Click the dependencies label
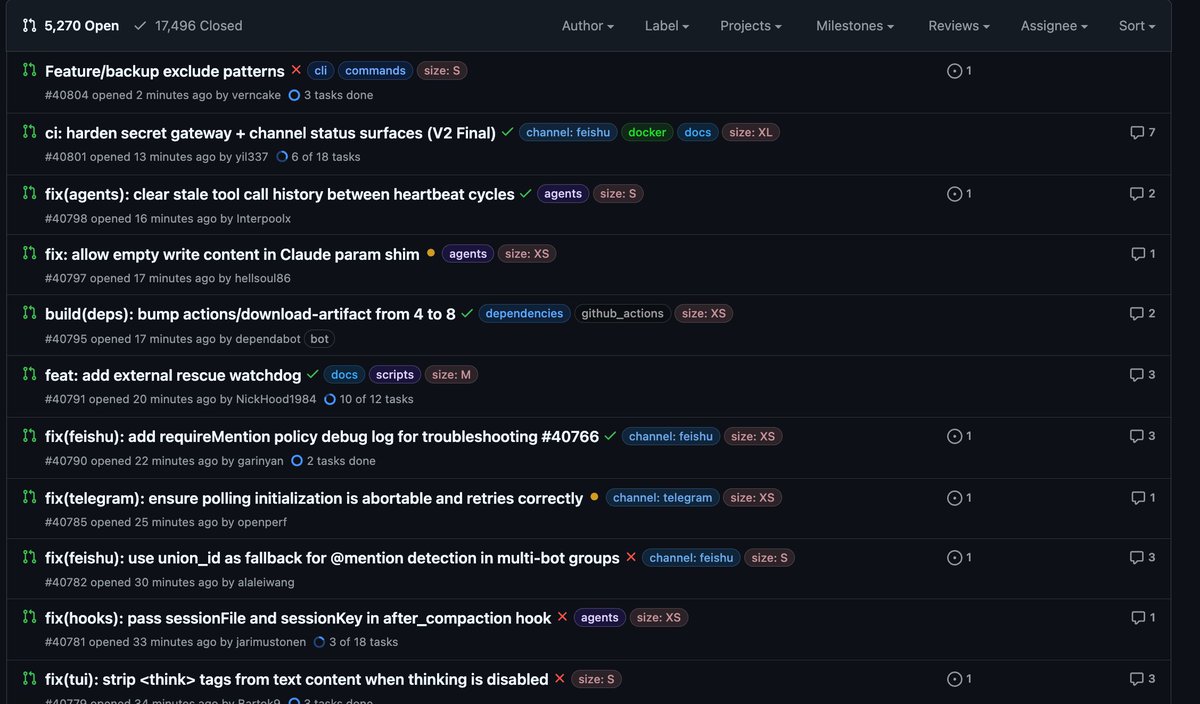1200x704 pixels. [x=524, y=314]
